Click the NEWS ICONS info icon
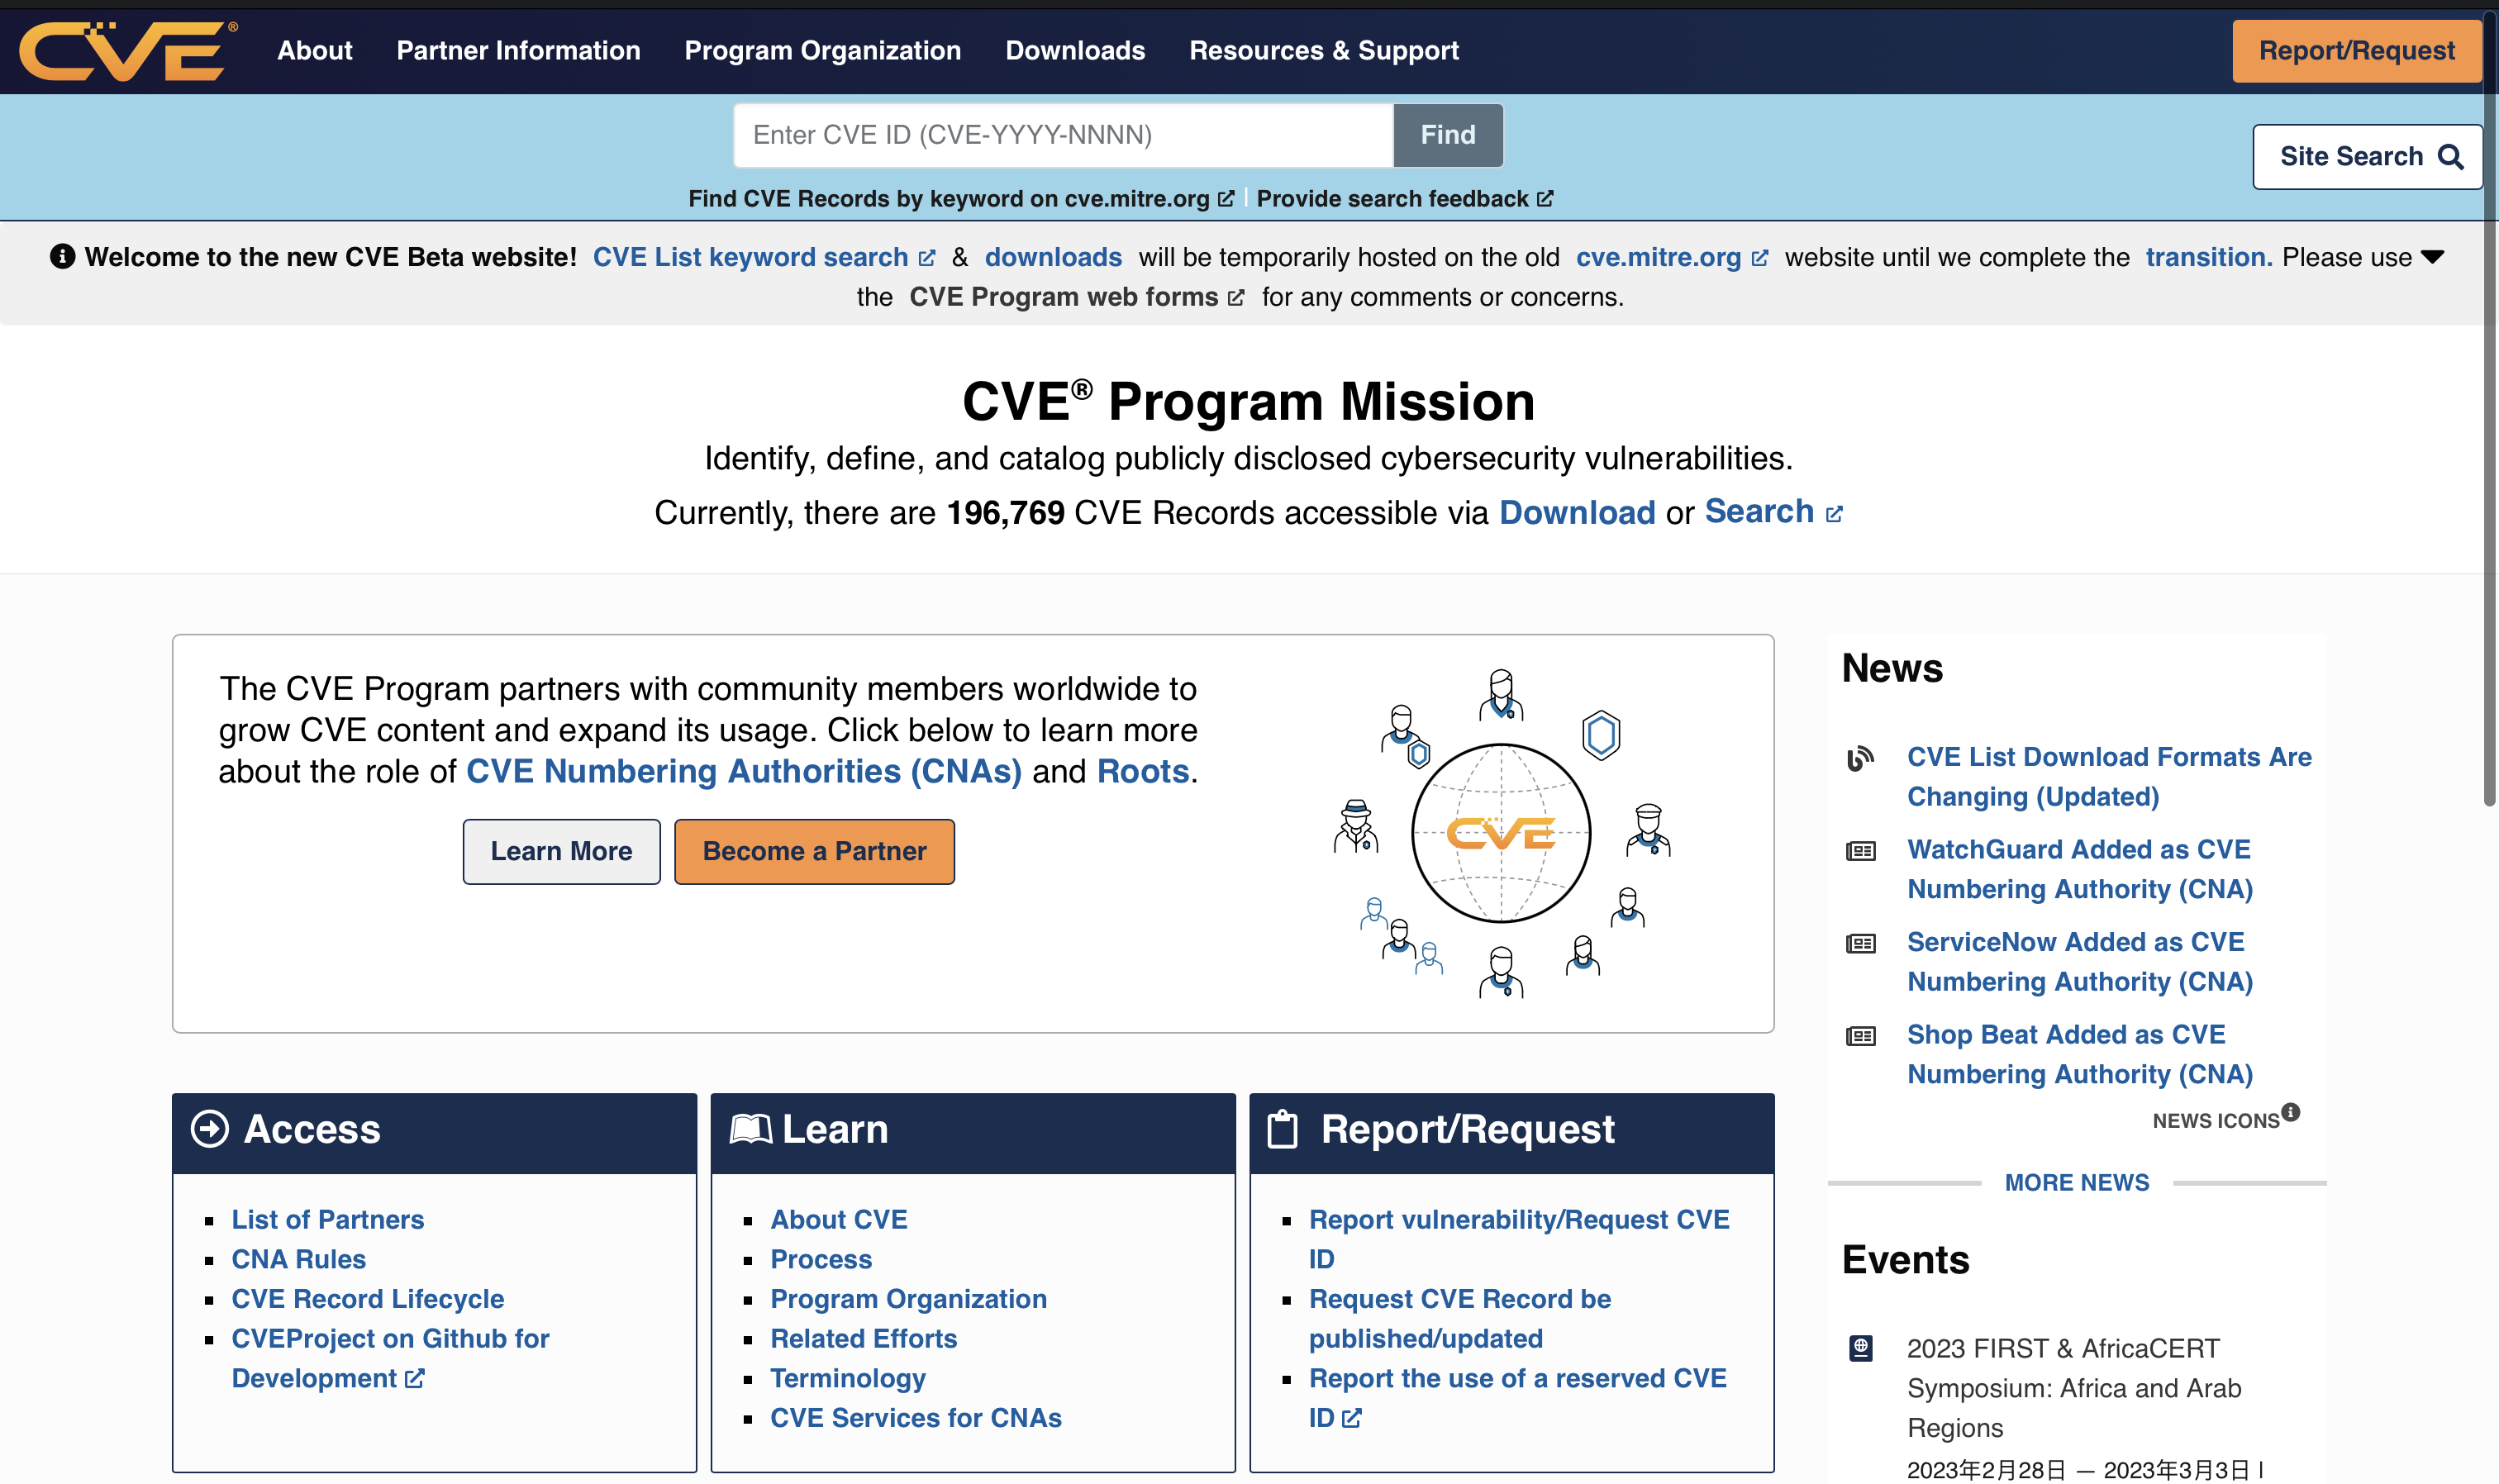2499x1484 pixels. pos(2291,1112)
